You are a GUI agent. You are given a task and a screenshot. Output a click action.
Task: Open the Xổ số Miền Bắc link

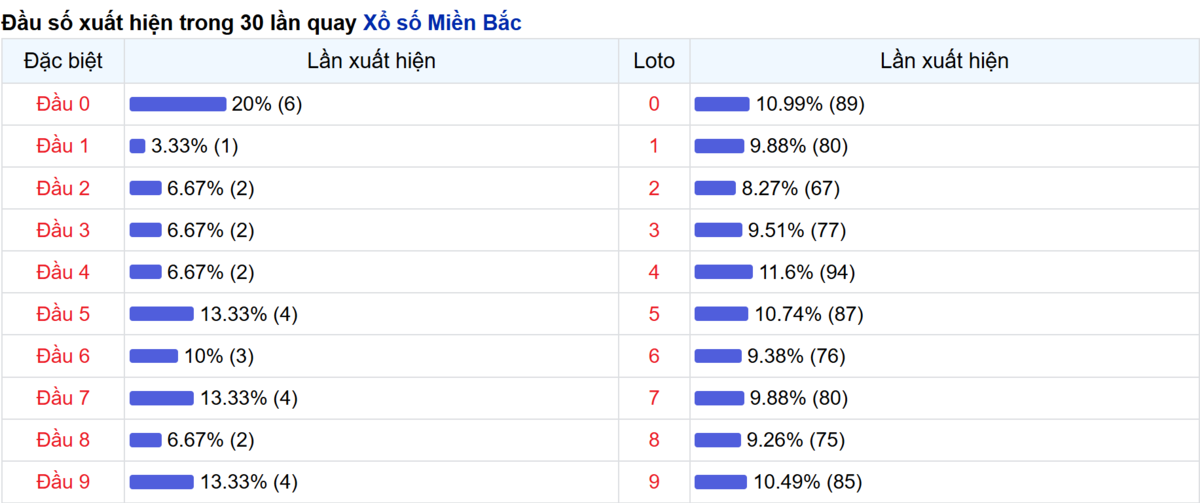[x=441, y=22]
